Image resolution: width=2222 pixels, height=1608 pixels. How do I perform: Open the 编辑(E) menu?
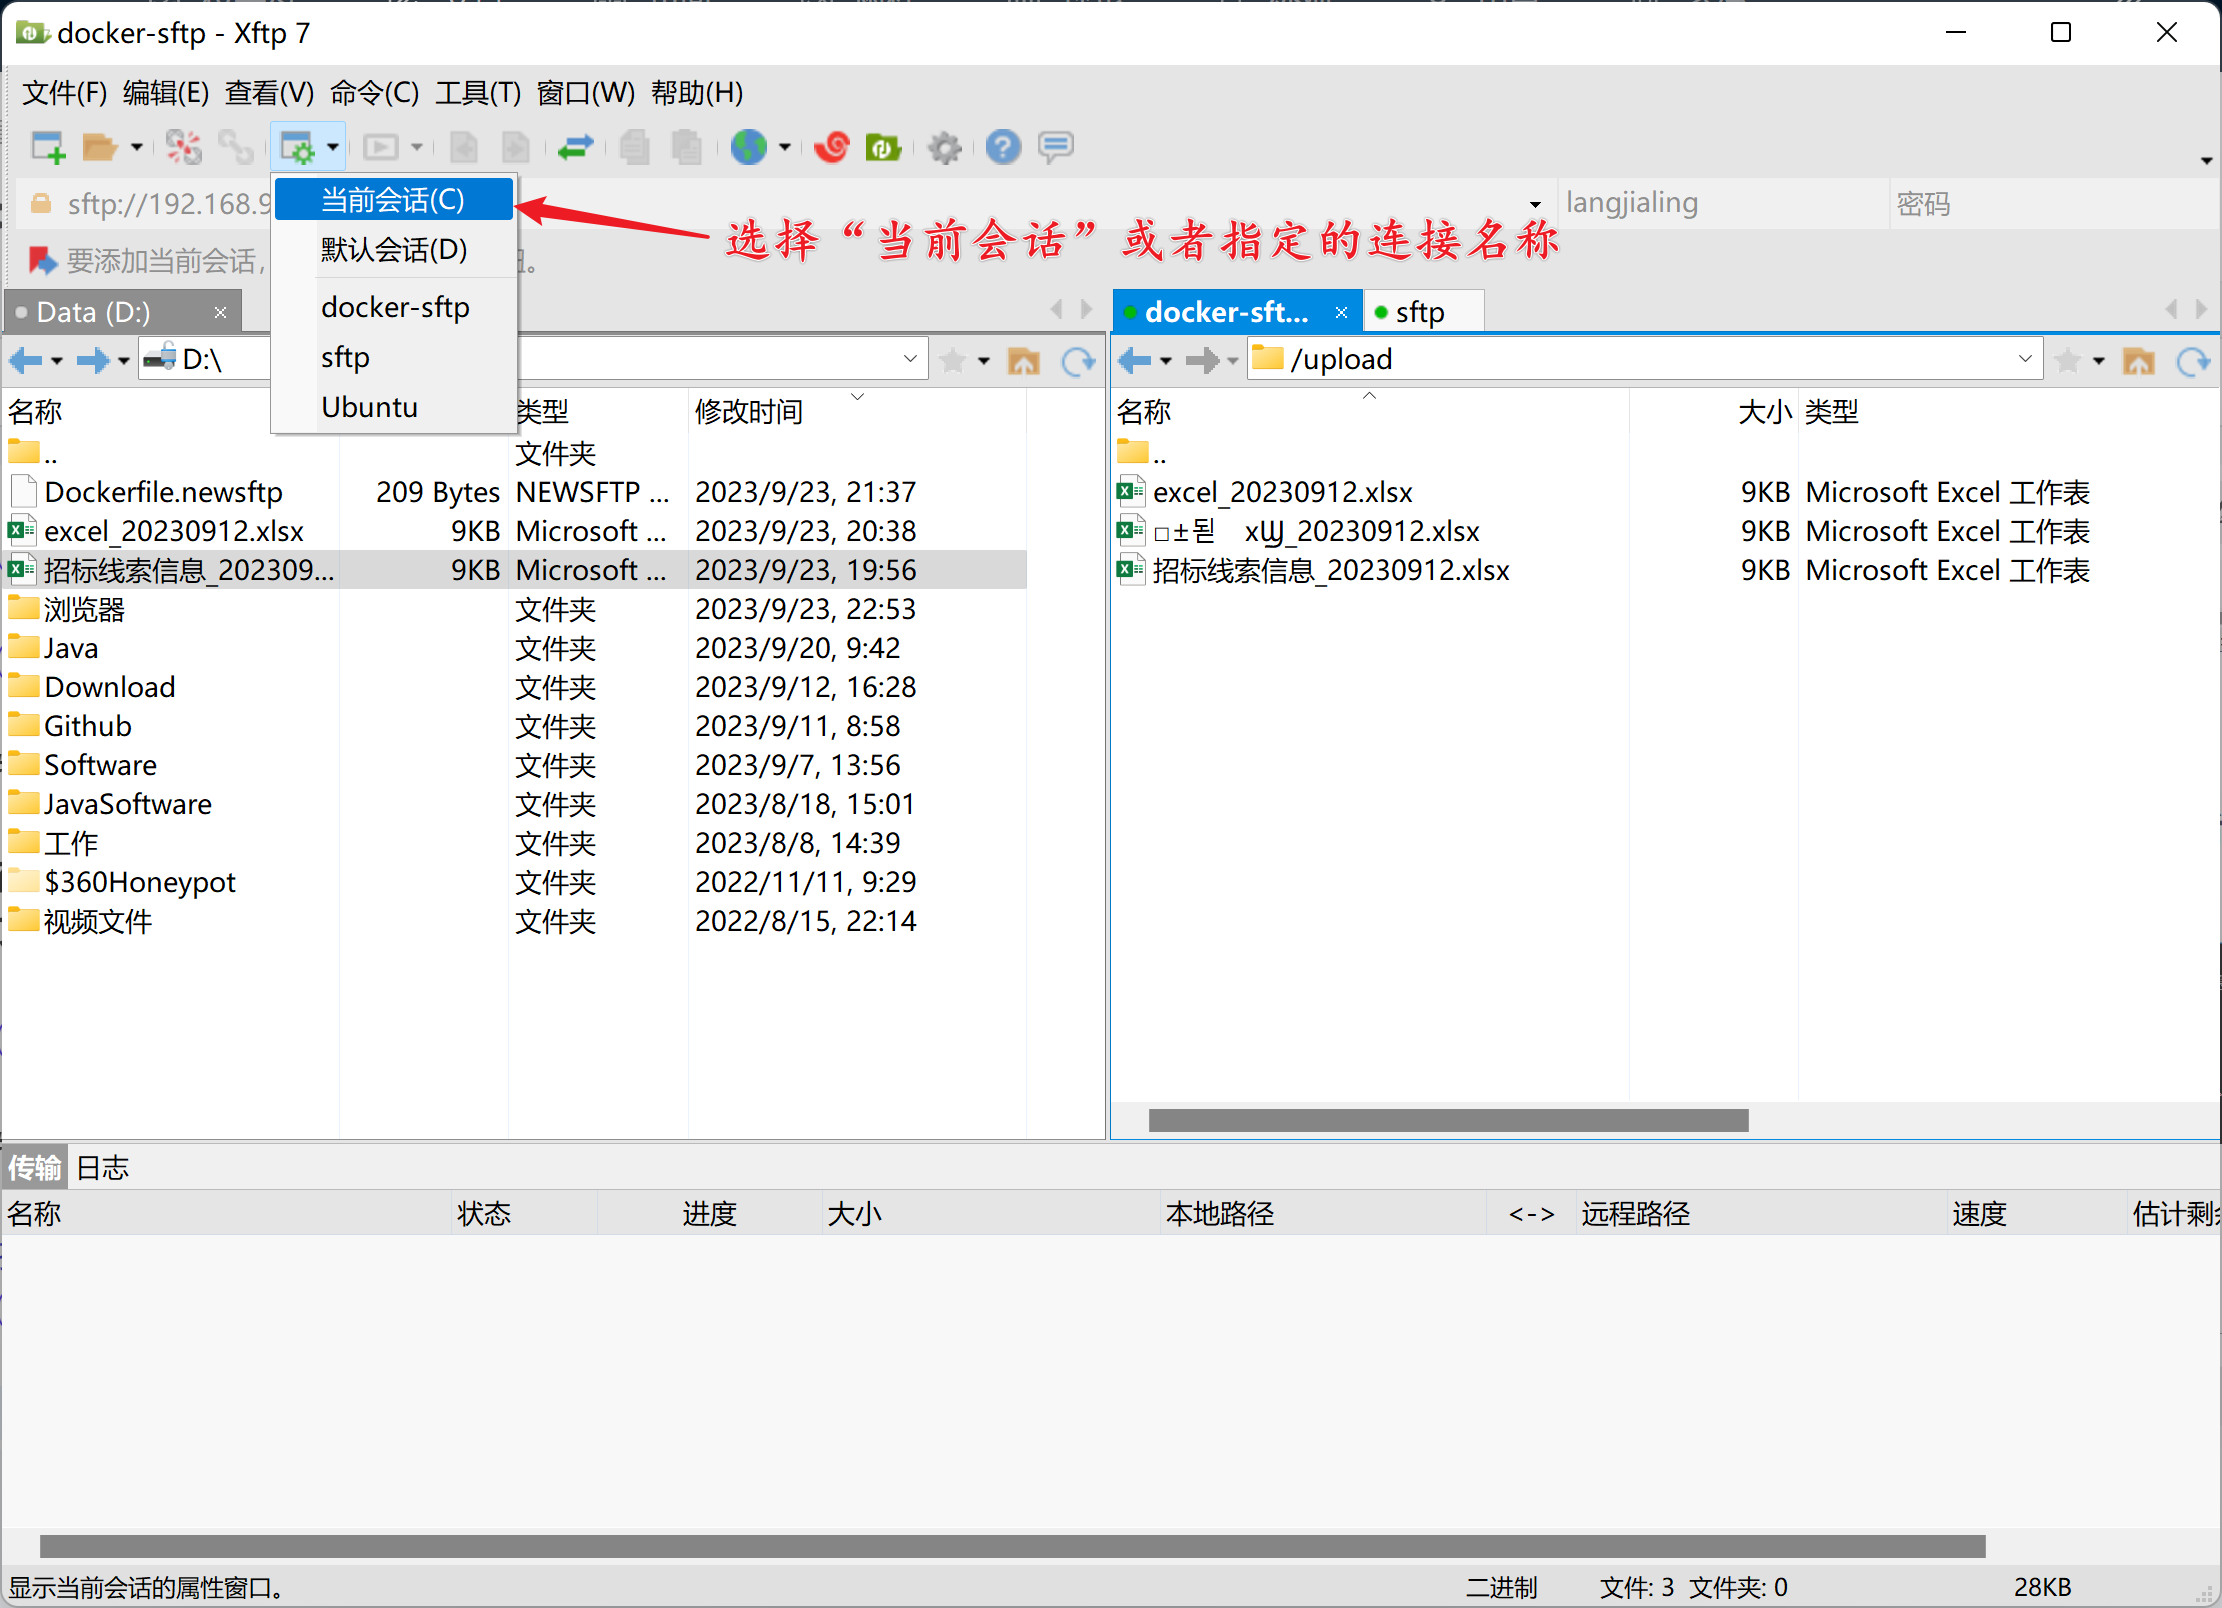point(166,93)
